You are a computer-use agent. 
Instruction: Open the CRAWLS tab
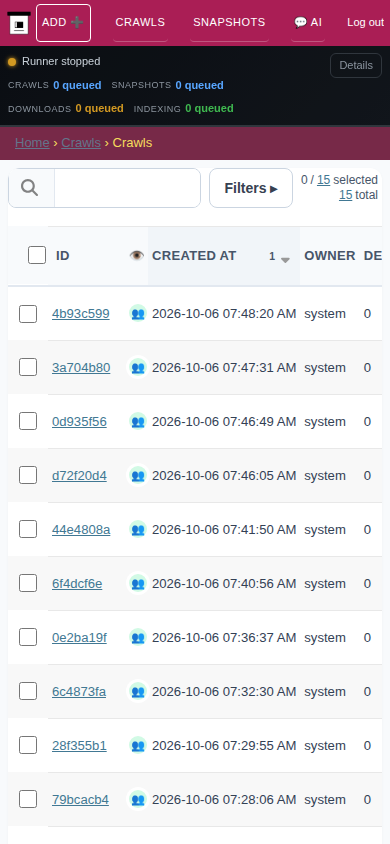point(140,23)
